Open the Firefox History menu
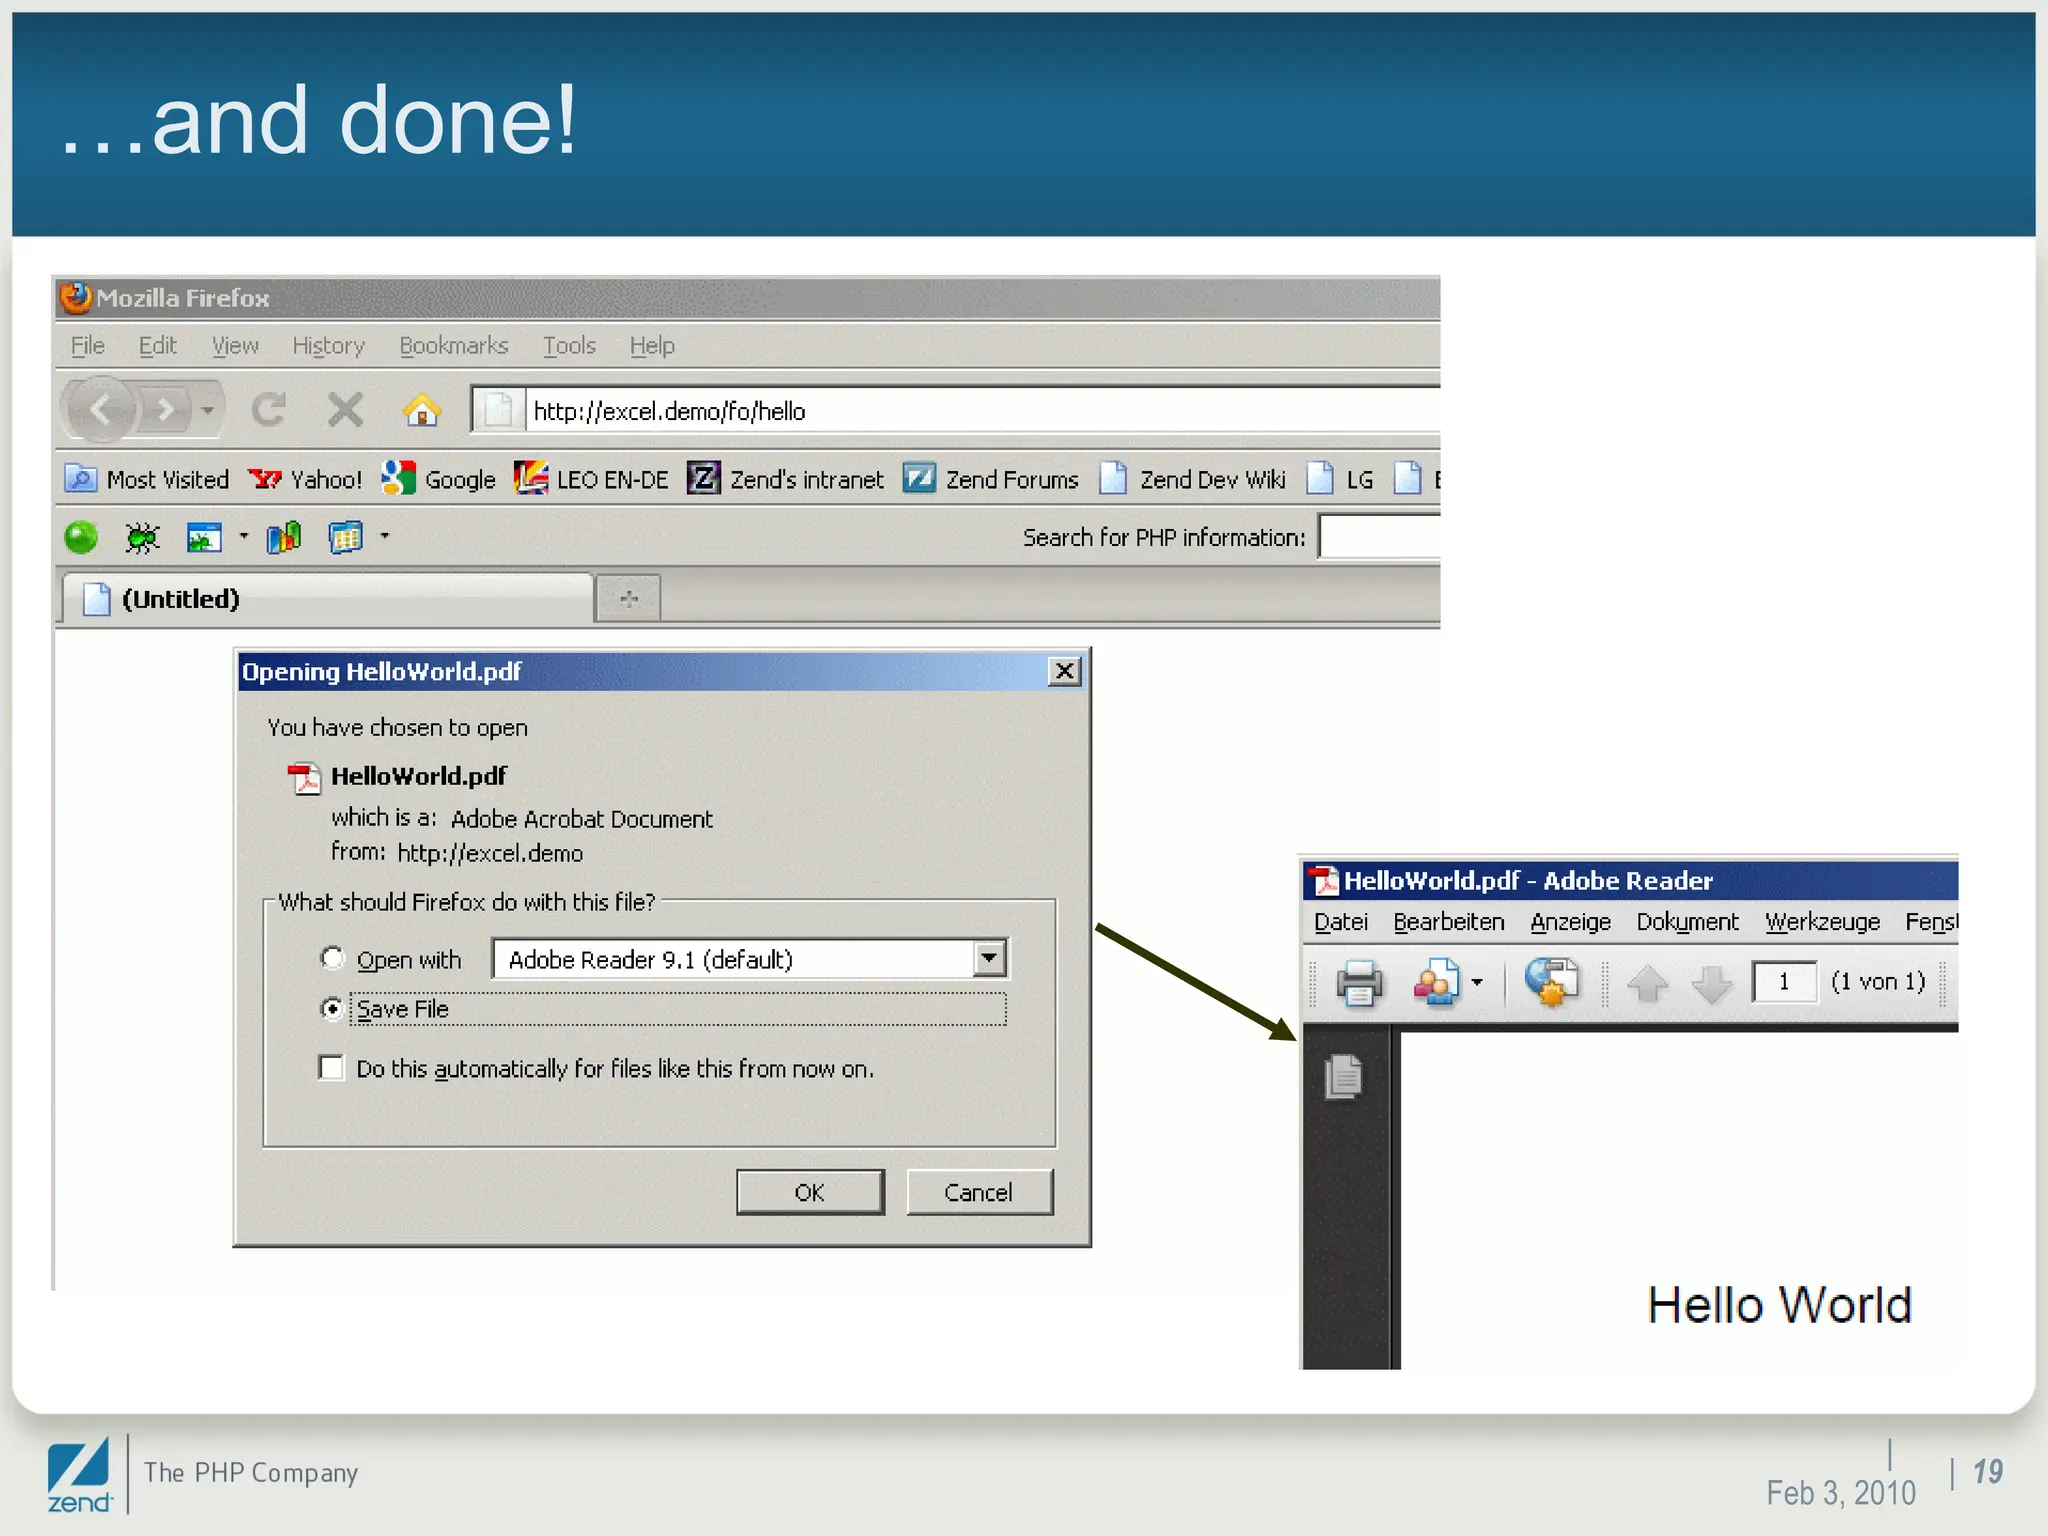This screenshot has width=2048, height=1536. click(328, 346)
